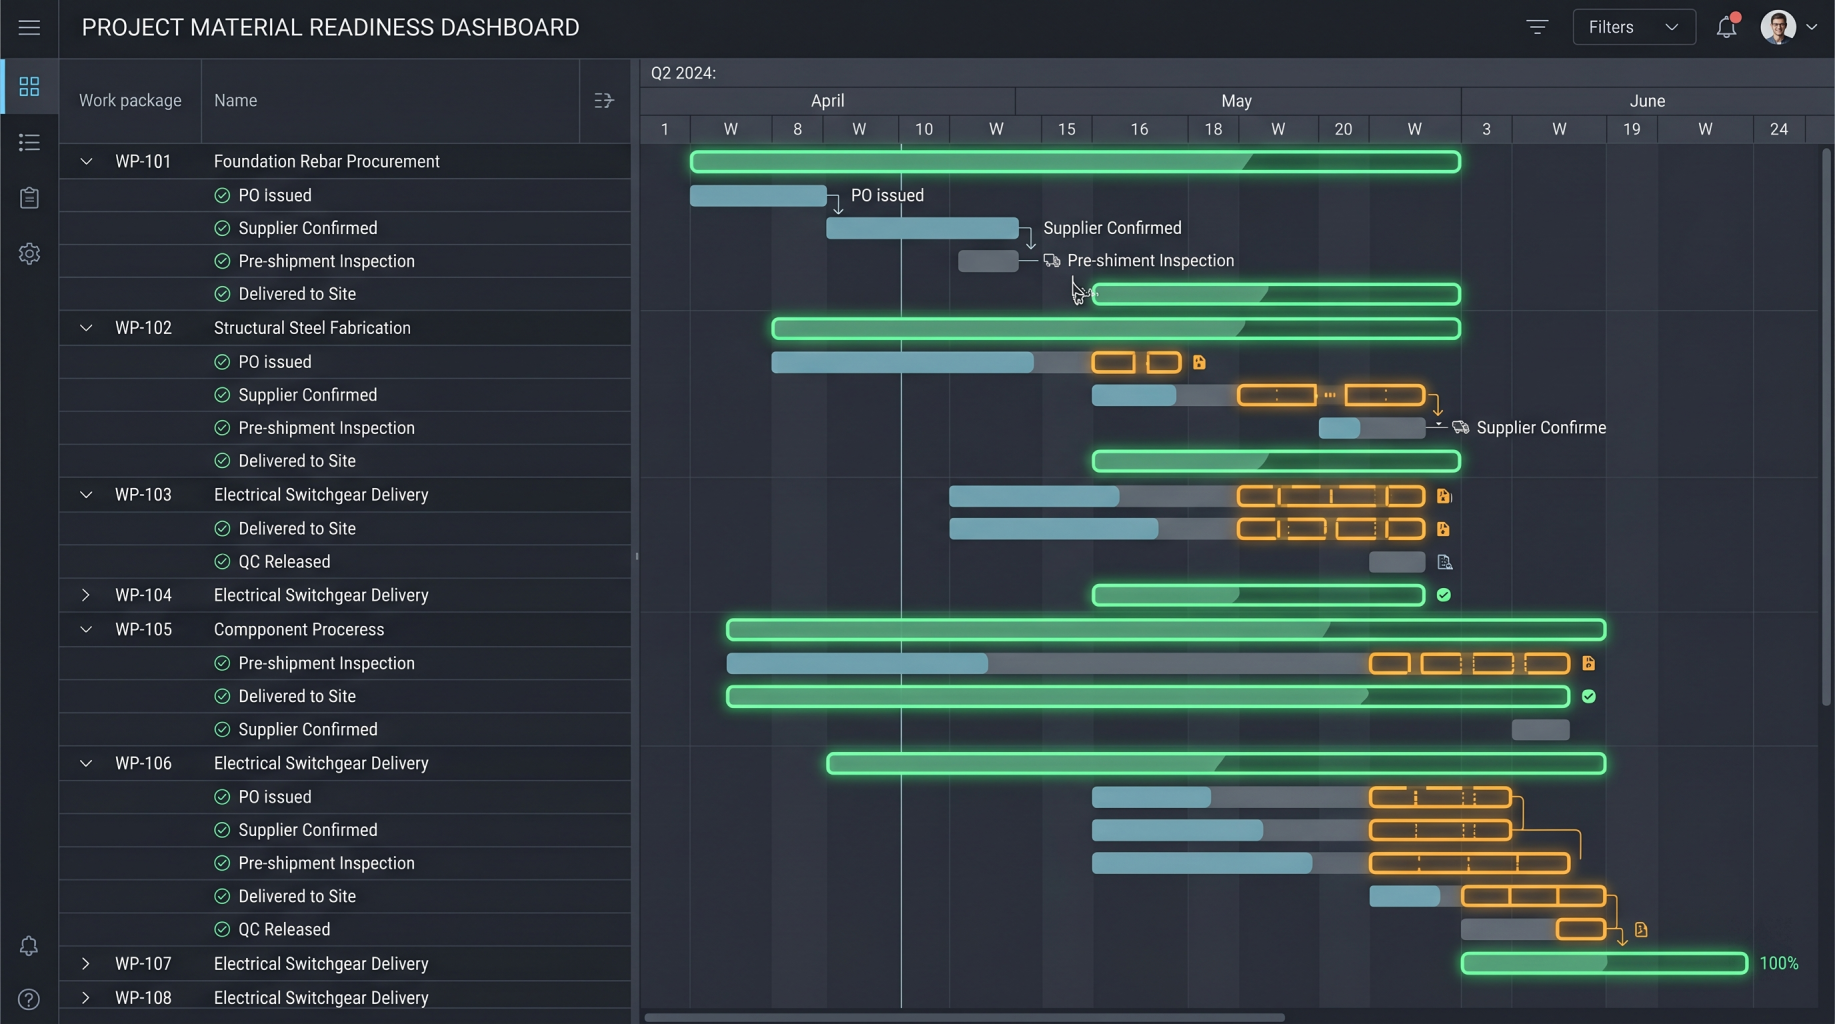The width and height of the screenshot is (1835, 1024).
Task: Collapse the WP-102 work package
Action: (86, 328)
